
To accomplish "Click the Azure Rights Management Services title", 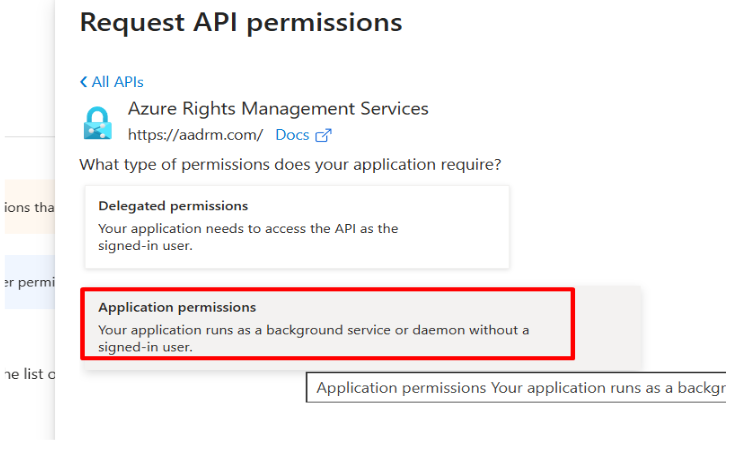I will [x=278, y=109].
